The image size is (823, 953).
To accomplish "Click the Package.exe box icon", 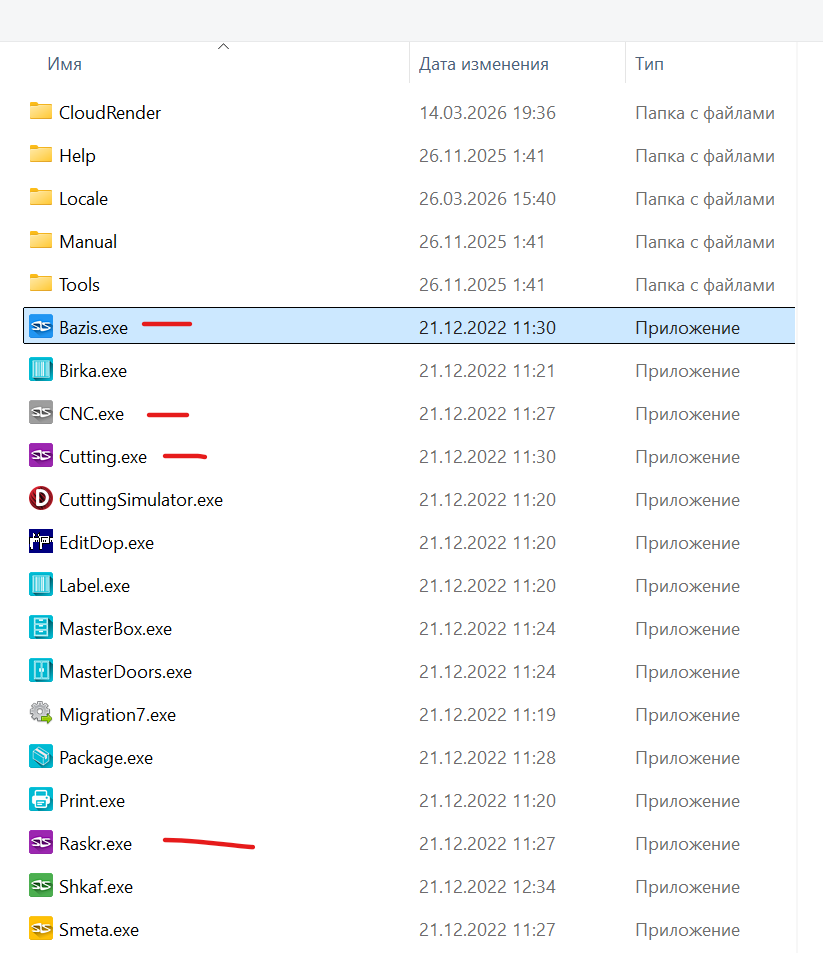I will tap(41, 757).
